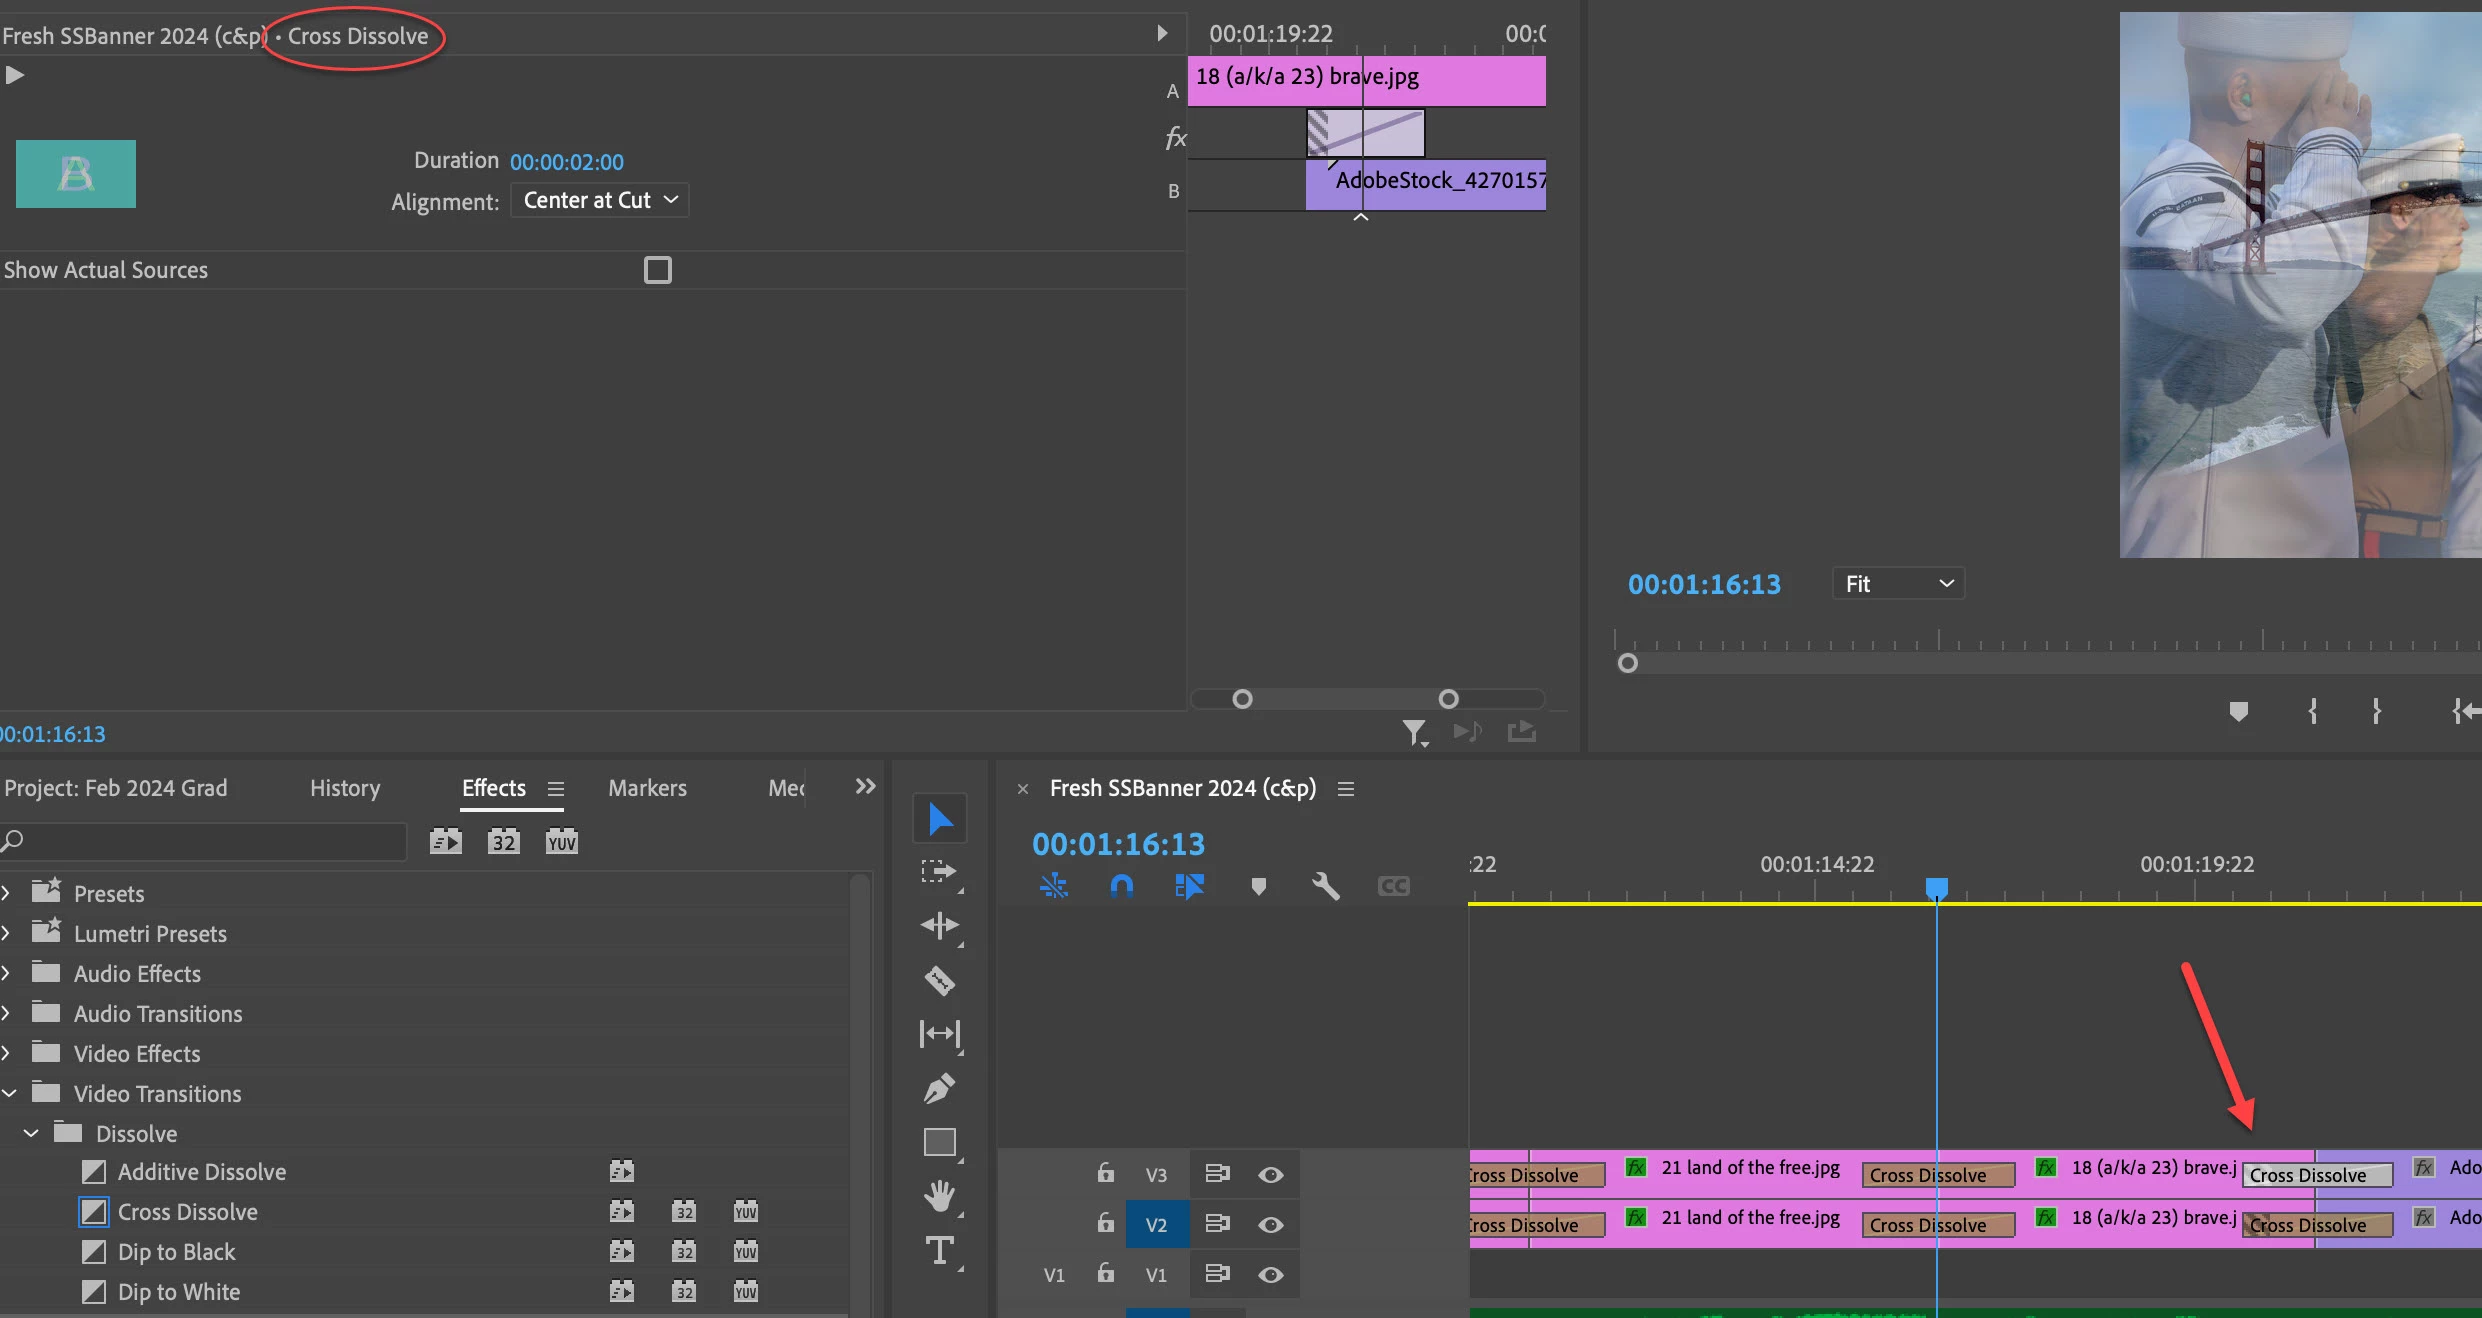Screen dimensions: 2482x1318
Task: Select the Type tool
Action: point(939,1250)
